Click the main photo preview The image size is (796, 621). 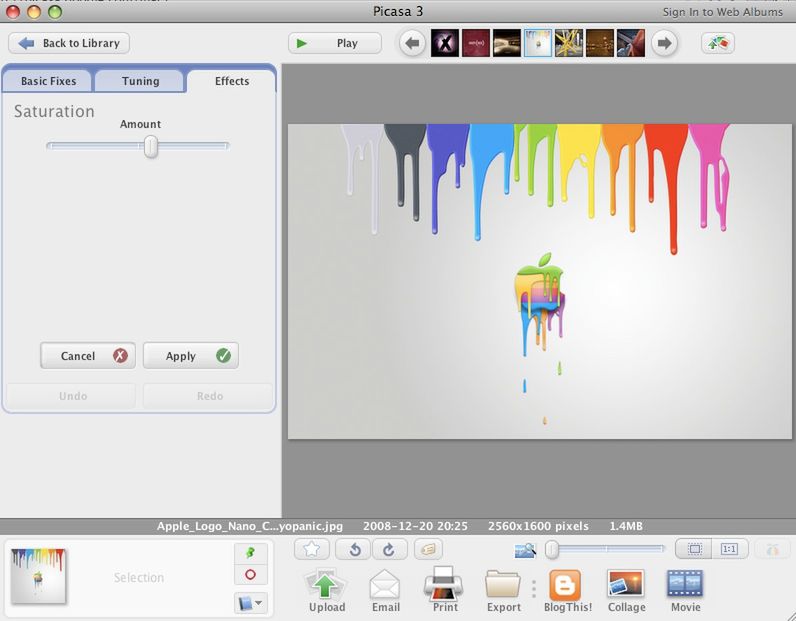click(x=540, y=281)
